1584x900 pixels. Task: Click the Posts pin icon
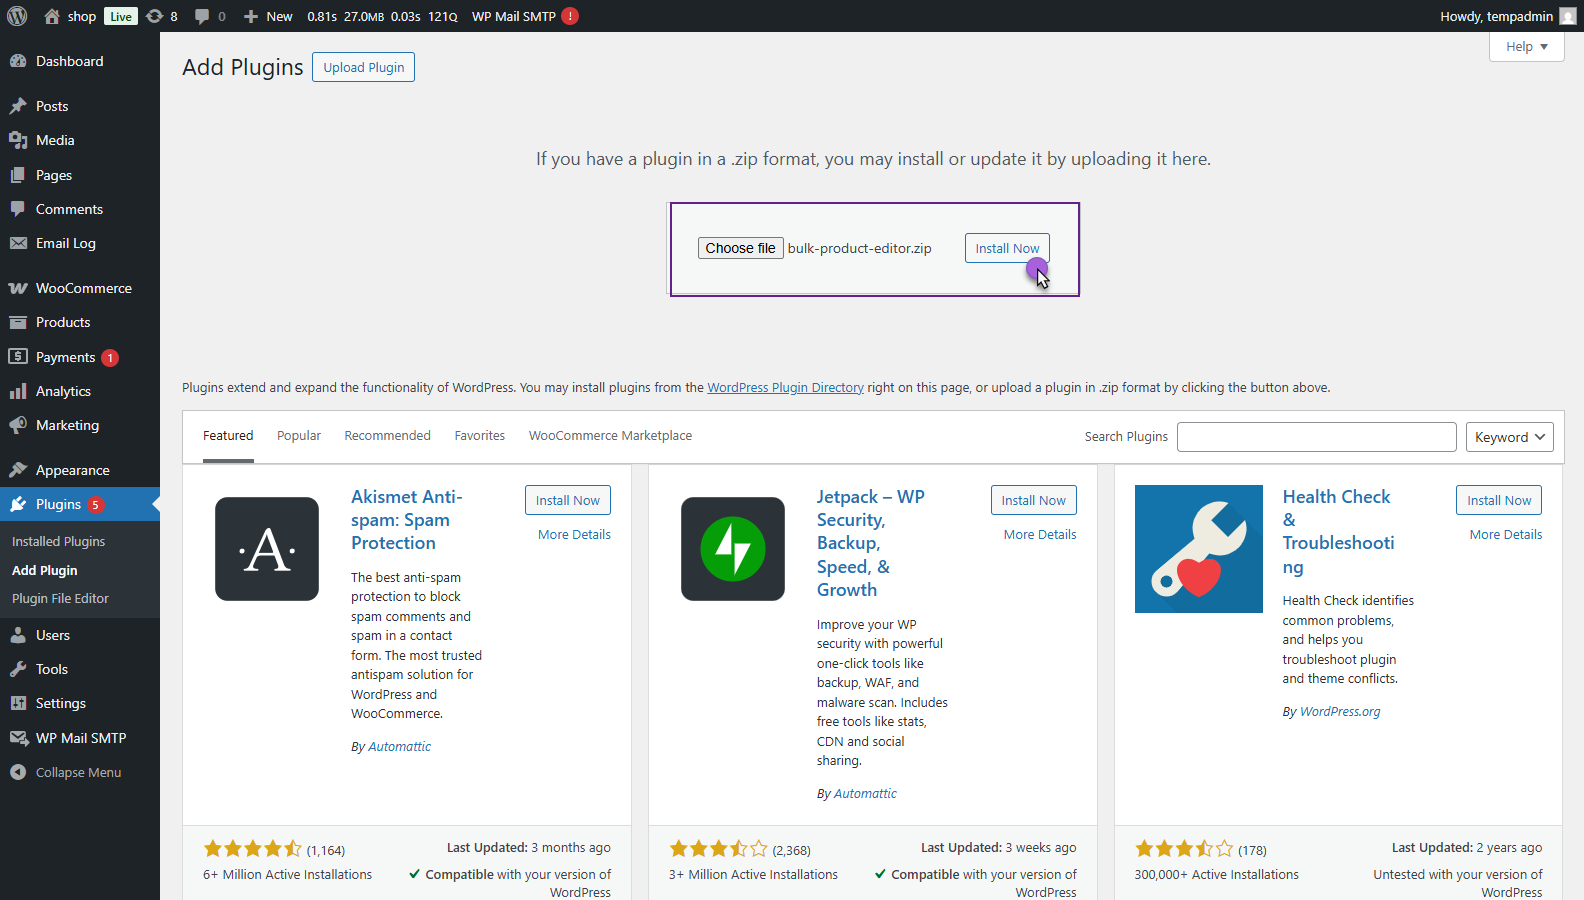point(18,106)
